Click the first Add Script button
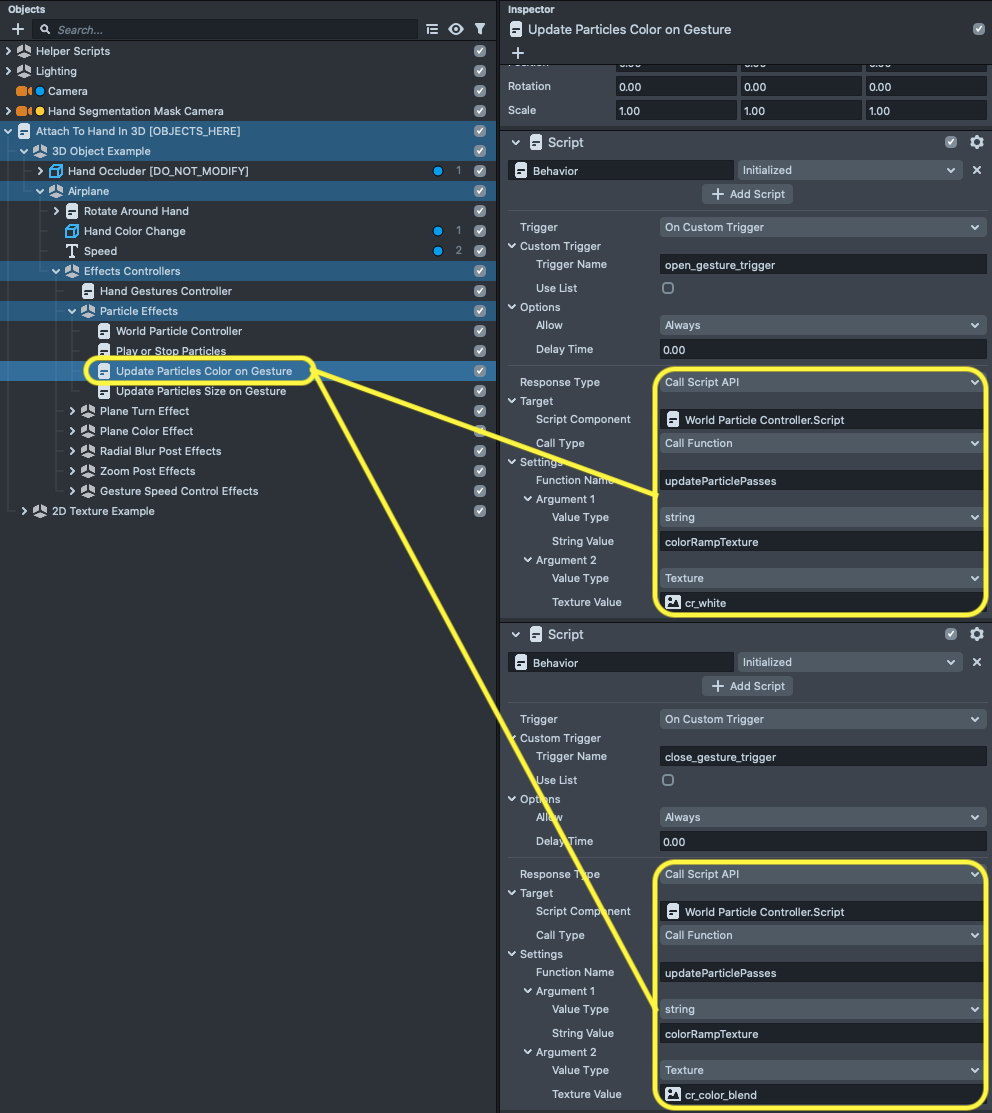Screen dimensions: 992x1113 [747, 194]
